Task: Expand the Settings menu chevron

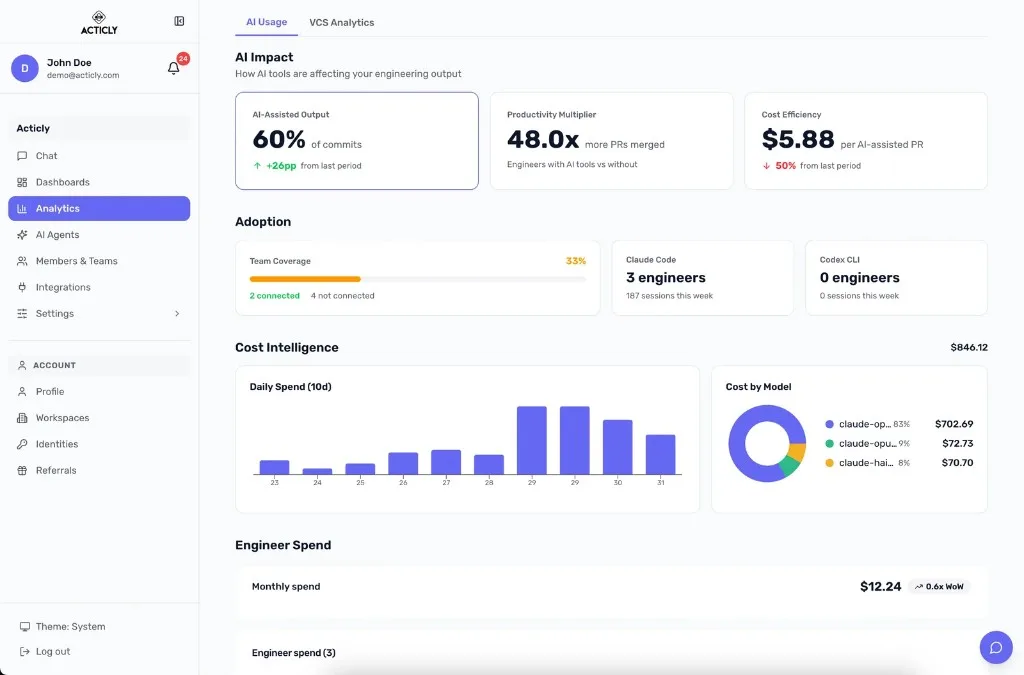Action: pos(178,313)
